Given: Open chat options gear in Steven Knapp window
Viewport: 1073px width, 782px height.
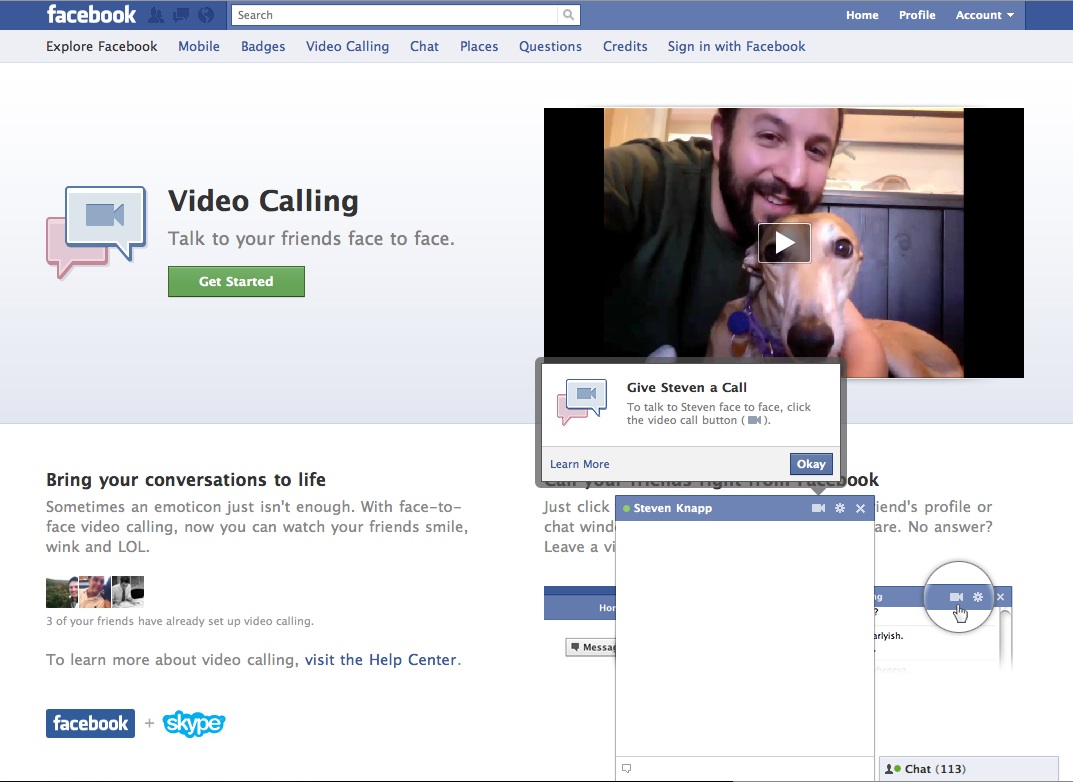Looking at the screenshot, I should pyautogui.click(x=840, y=509).
